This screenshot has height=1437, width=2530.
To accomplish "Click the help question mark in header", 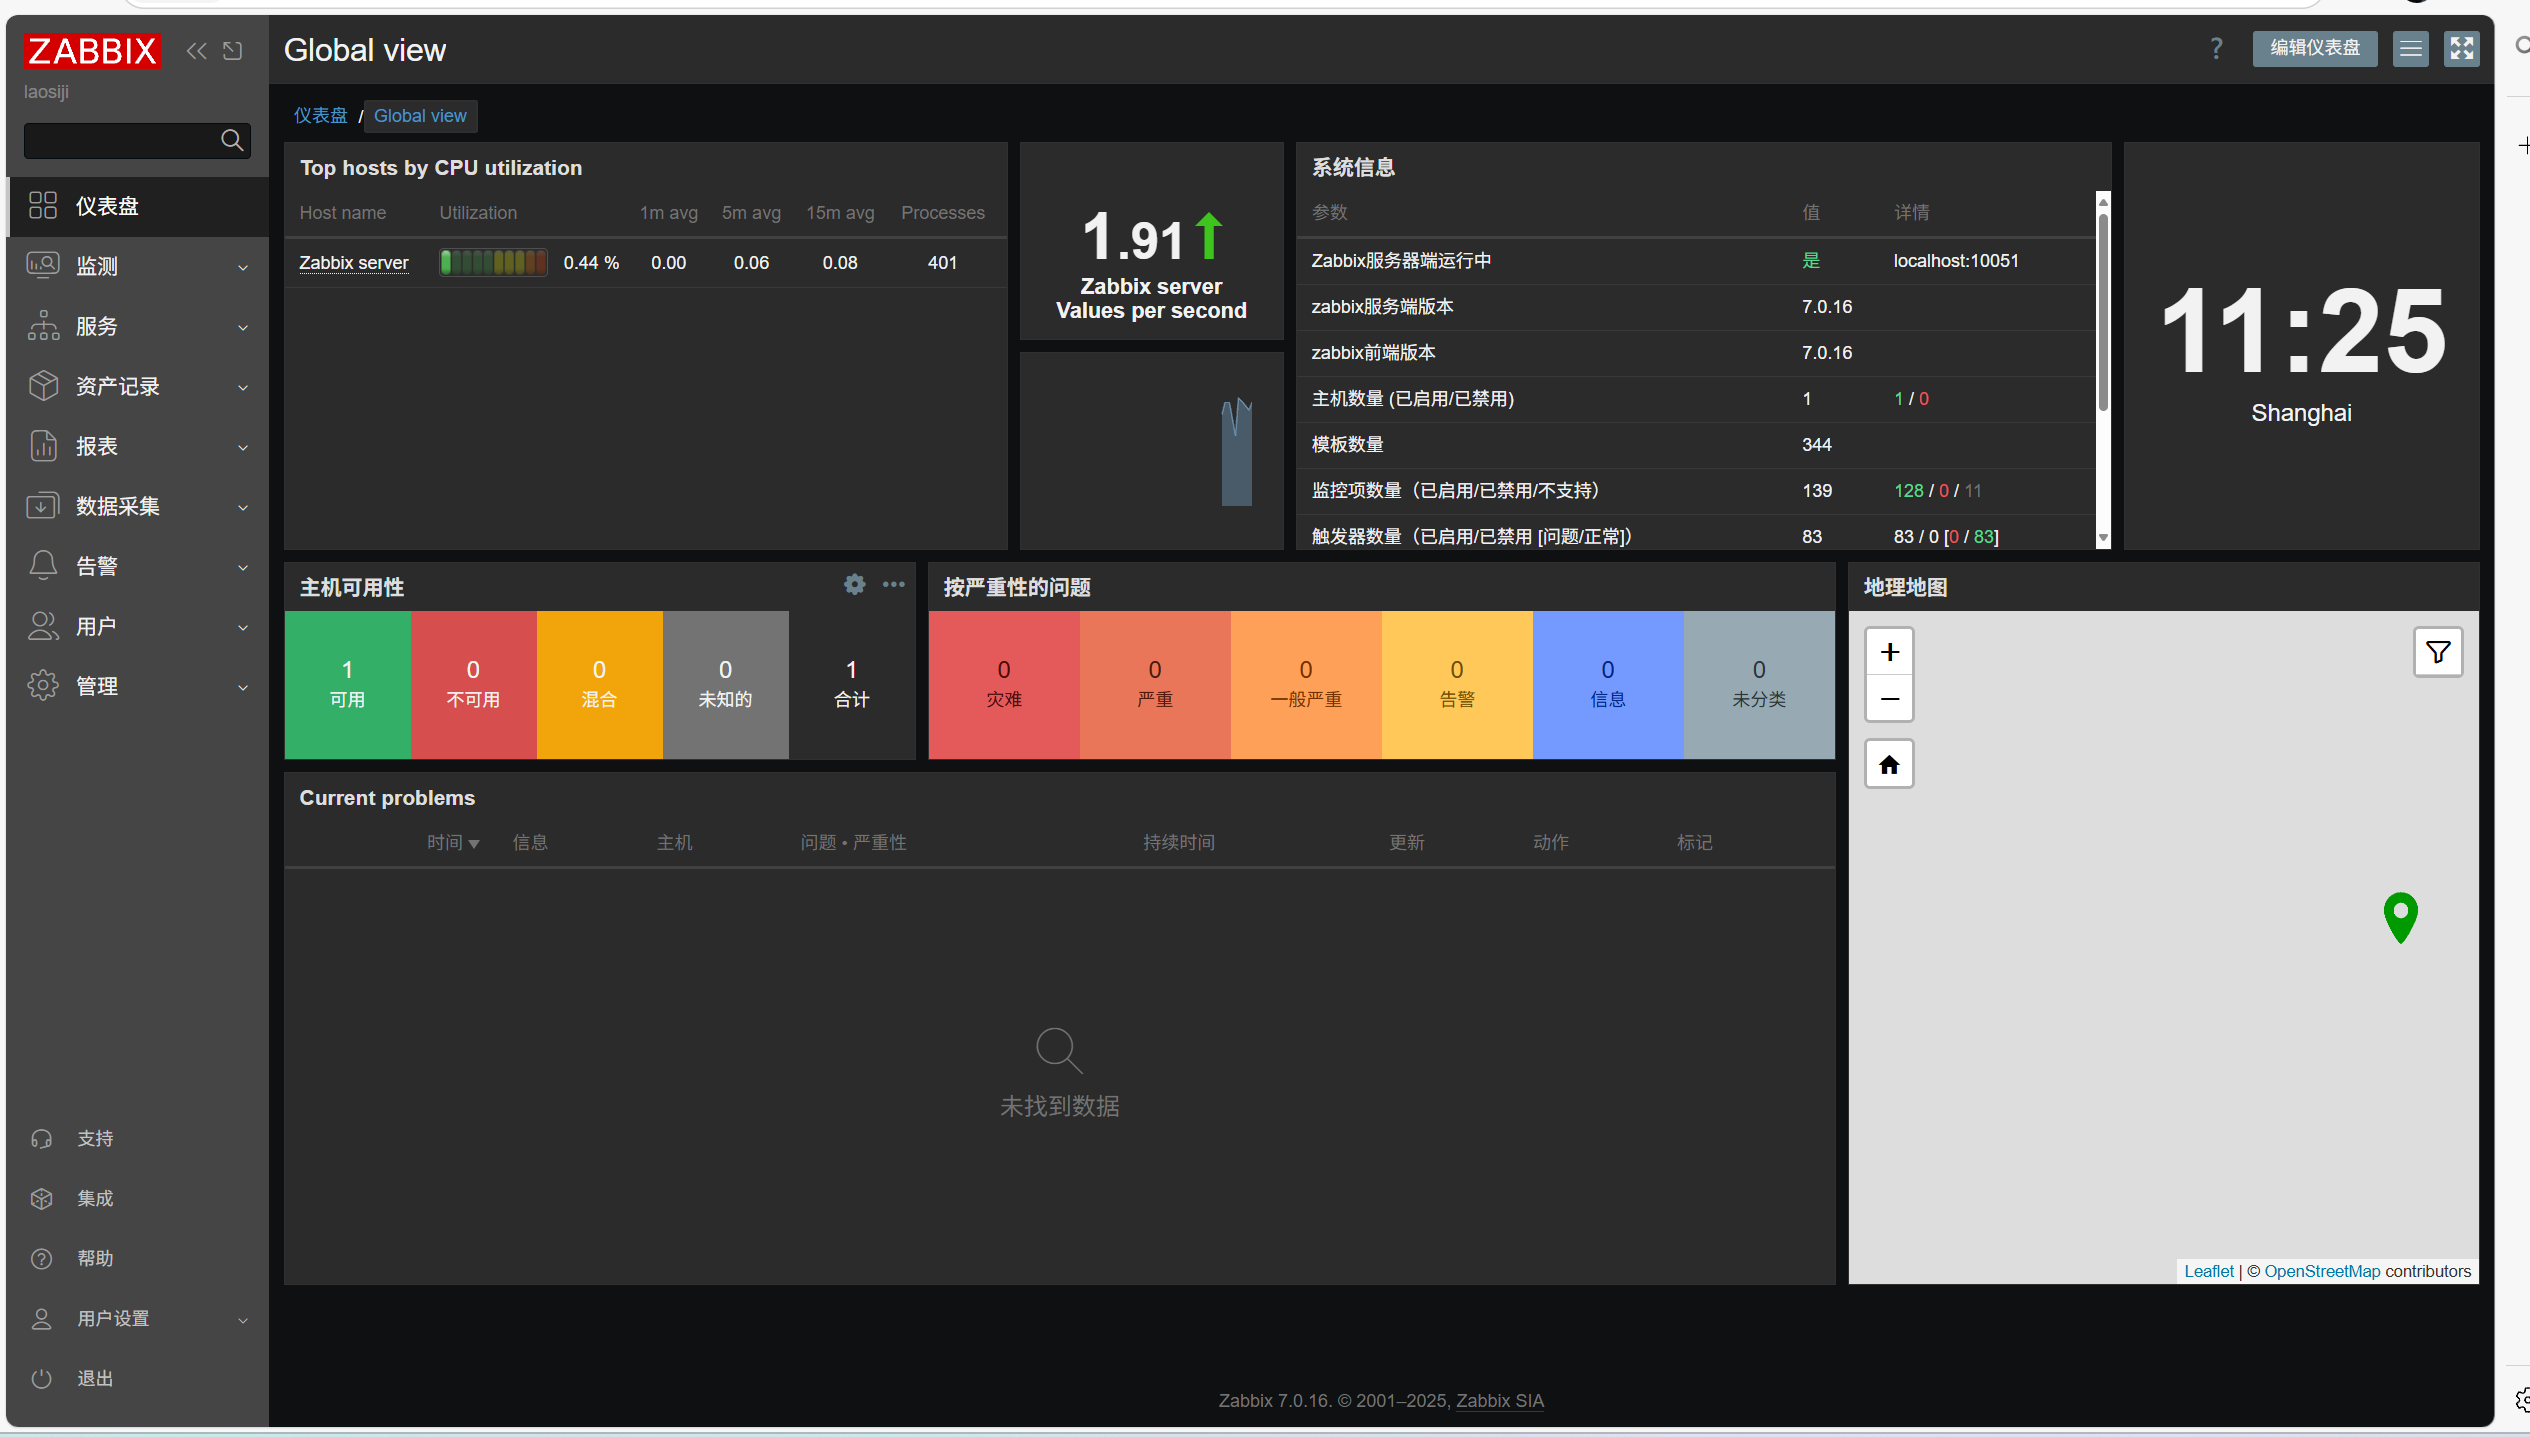I will click(2217, 48).
